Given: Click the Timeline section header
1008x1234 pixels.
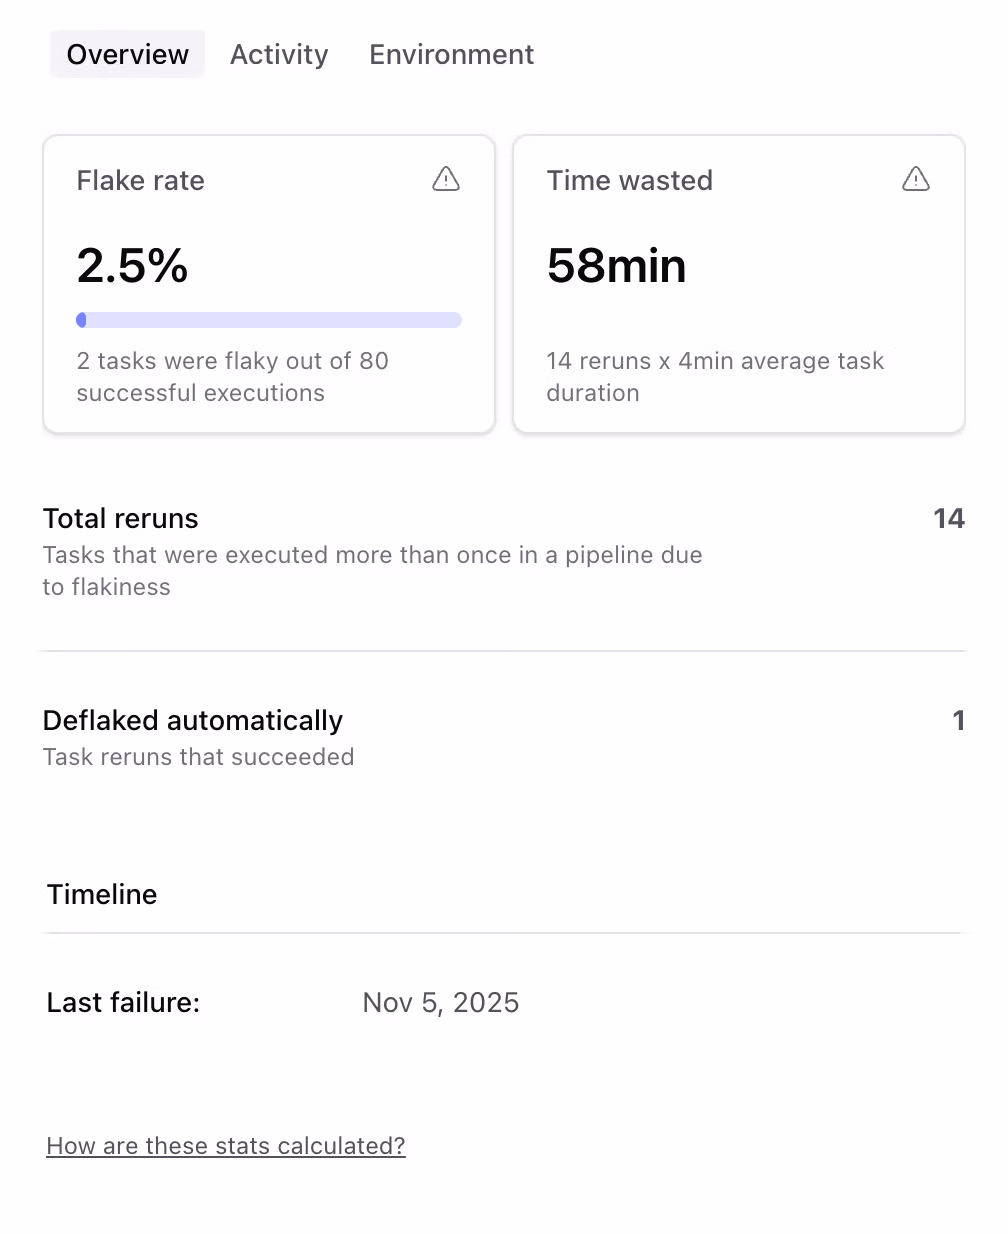Looking at the screenshot, I should point(101,894).
